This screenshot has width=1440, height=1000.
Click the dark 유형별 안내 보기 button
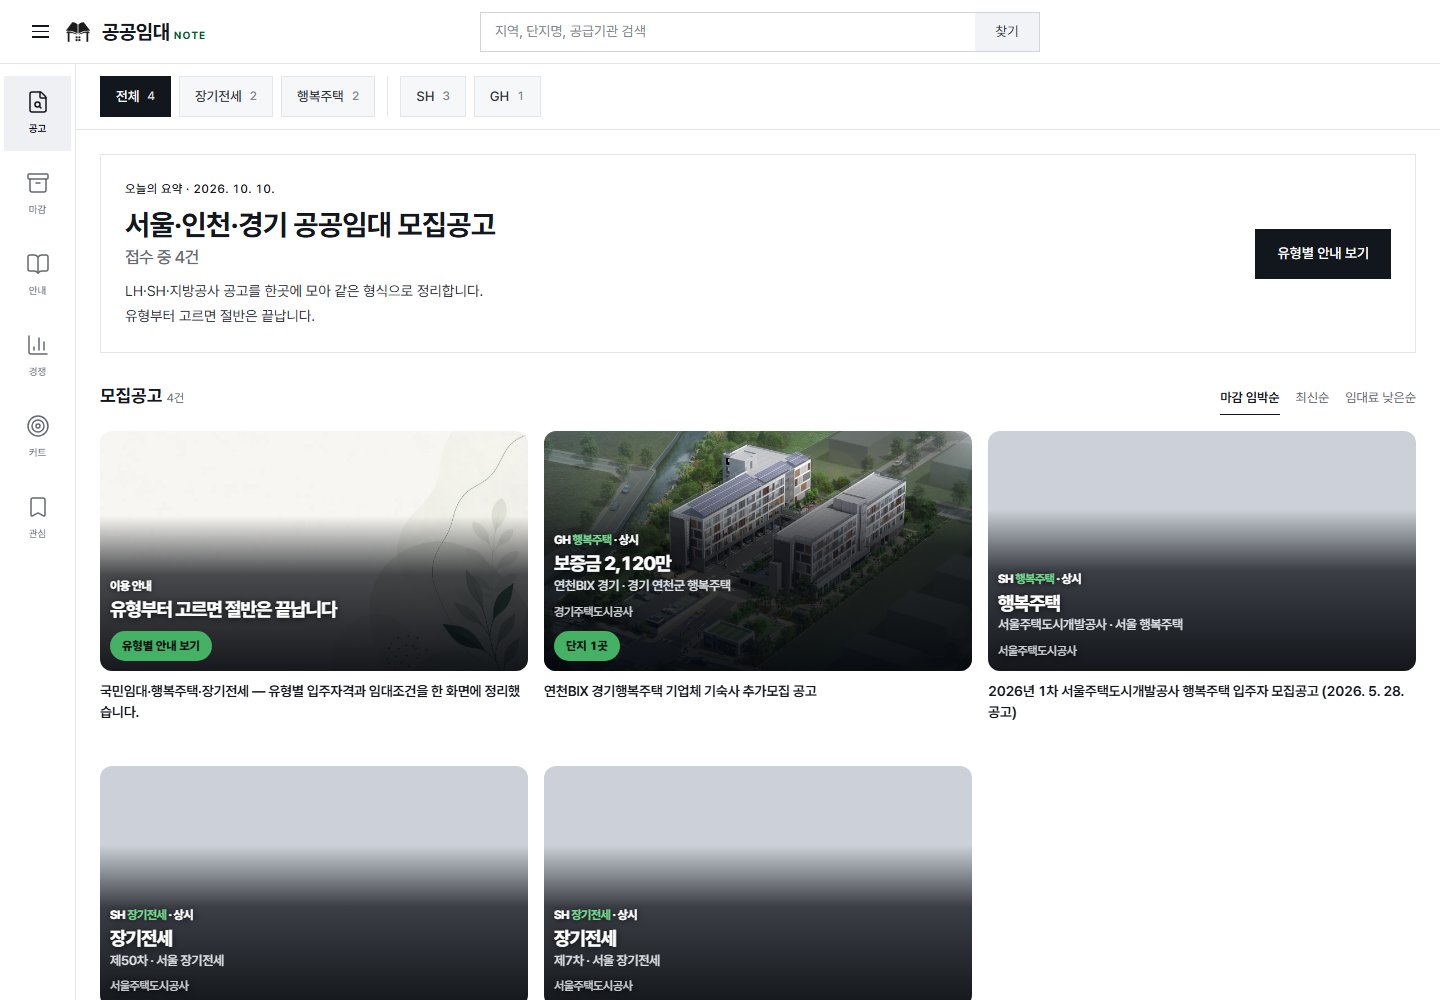(x=1323, y=254)
